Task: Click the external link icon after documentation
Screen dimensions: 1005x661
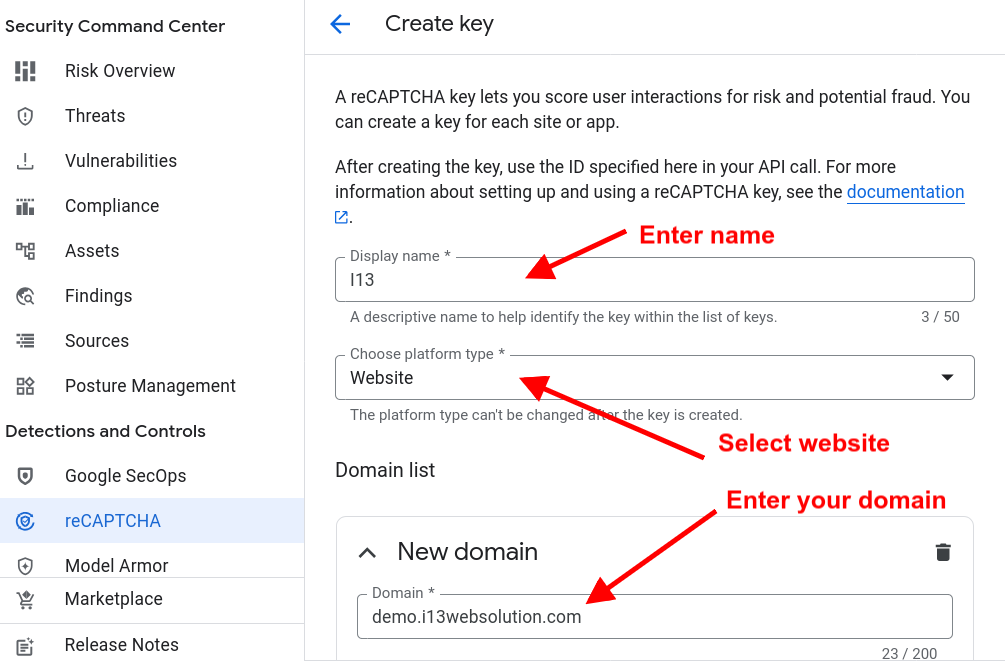Action: click(x=342, y=217)
